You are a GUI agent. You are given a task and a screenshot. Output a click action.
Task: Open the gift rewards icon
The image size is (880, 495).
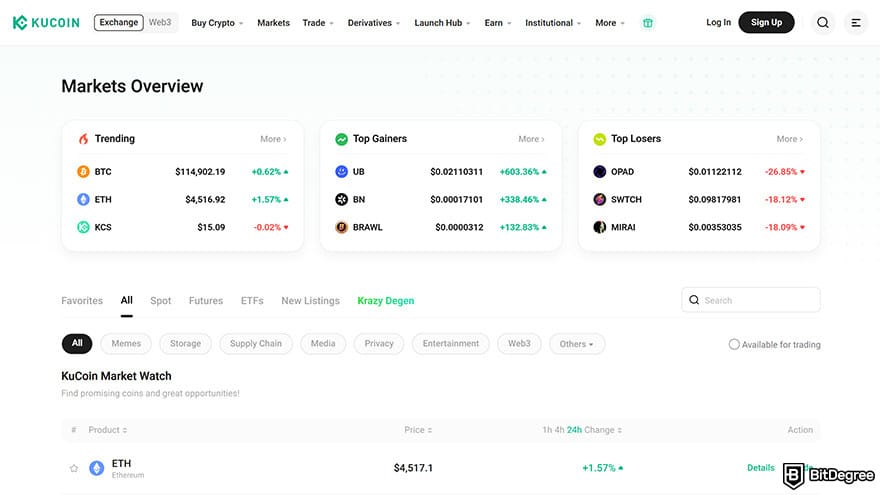[648, 23]
